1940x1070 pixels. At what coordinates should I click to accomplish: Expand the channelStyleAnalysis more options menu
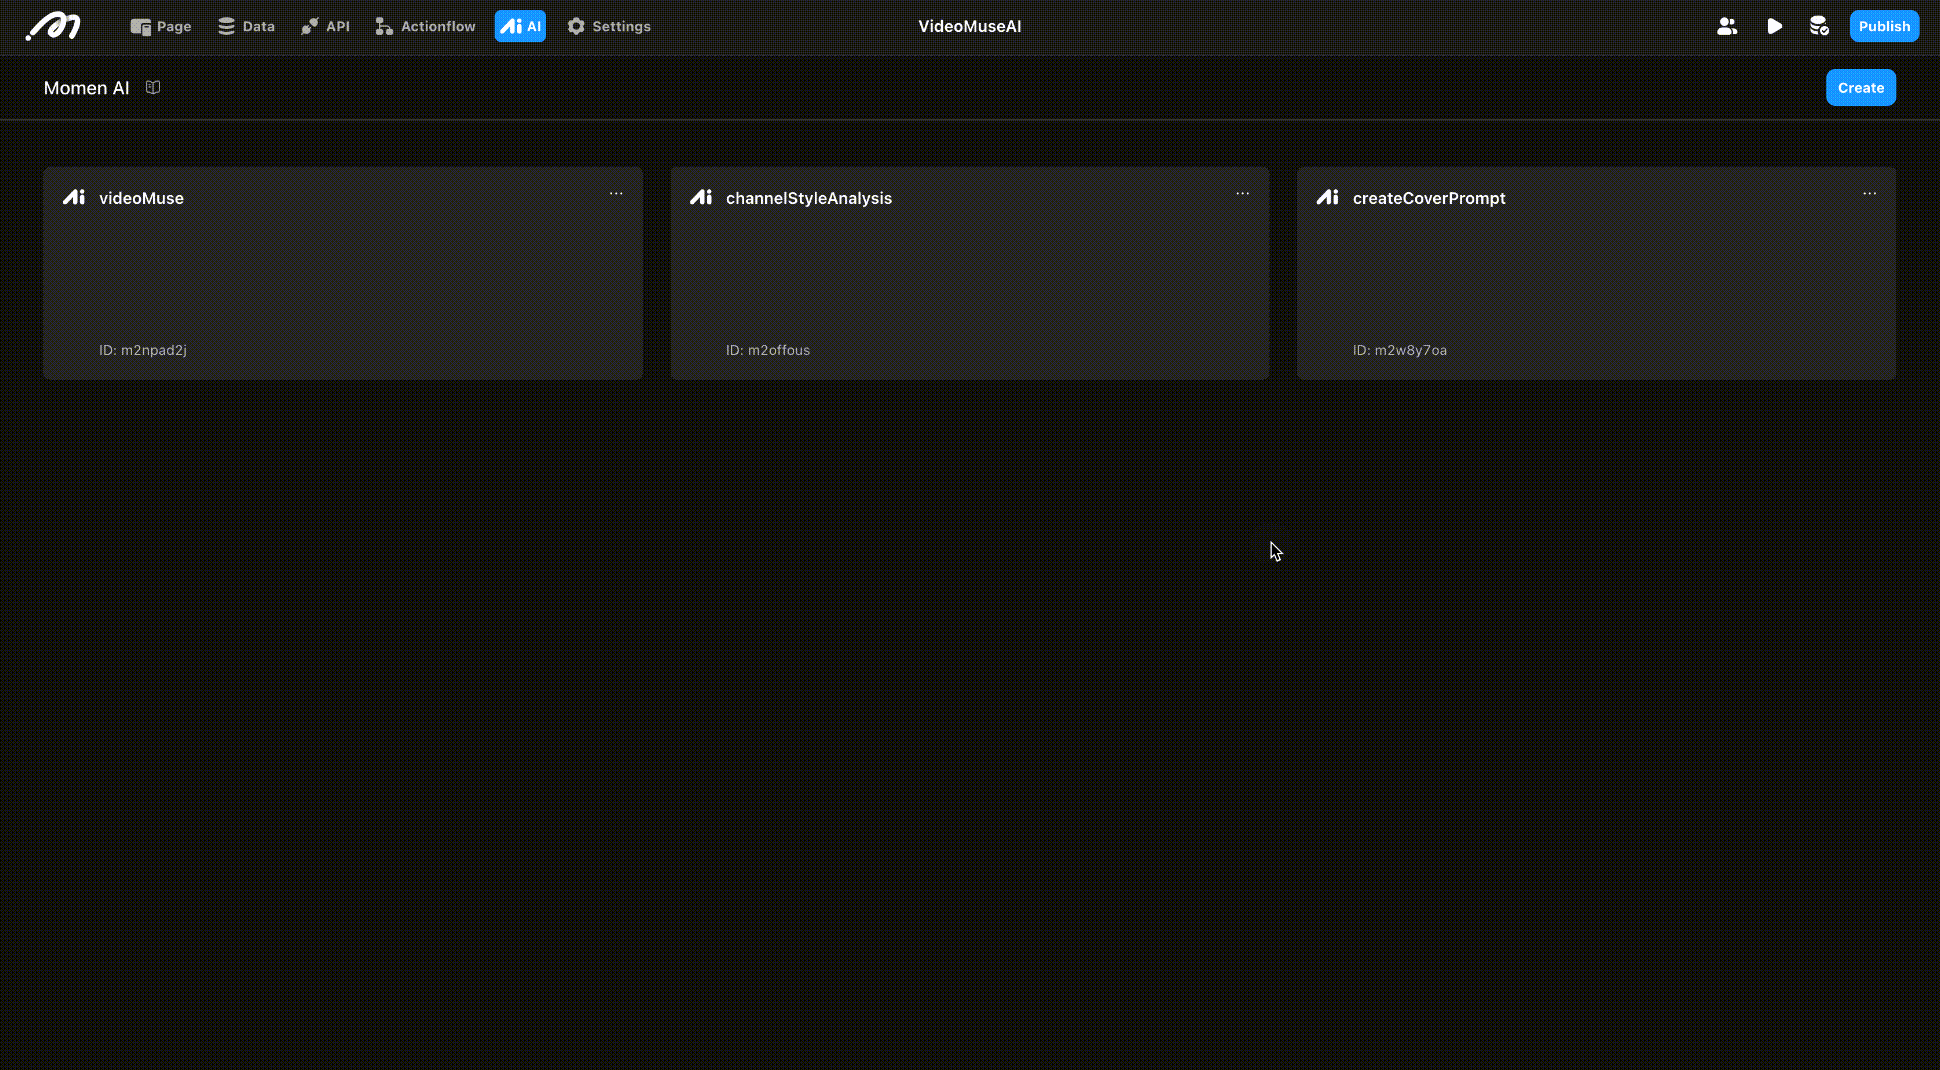click(x=1242, y=194)
